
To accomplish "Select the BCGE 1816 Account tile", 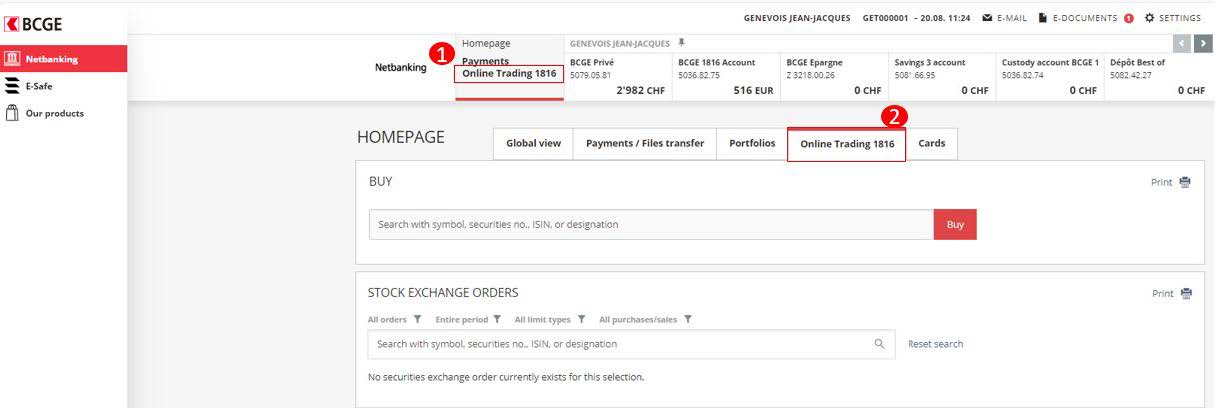I will [726, 76].
